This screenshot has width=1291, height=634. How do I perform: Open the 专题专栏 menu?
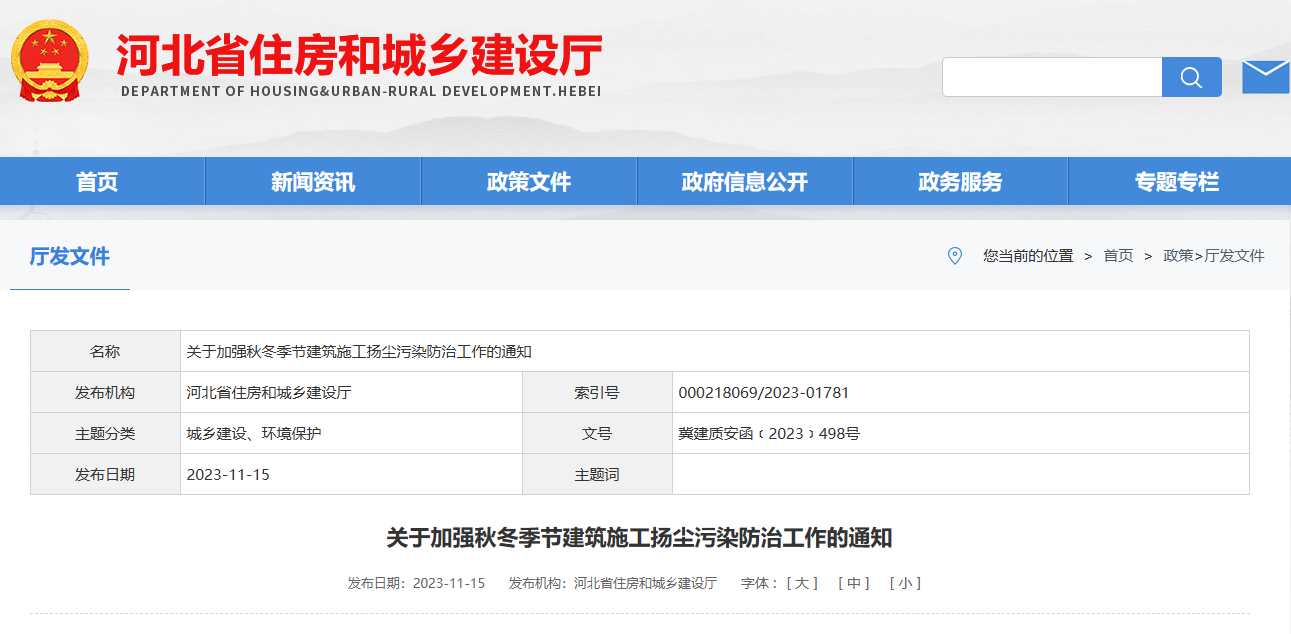click(1175, 181)
